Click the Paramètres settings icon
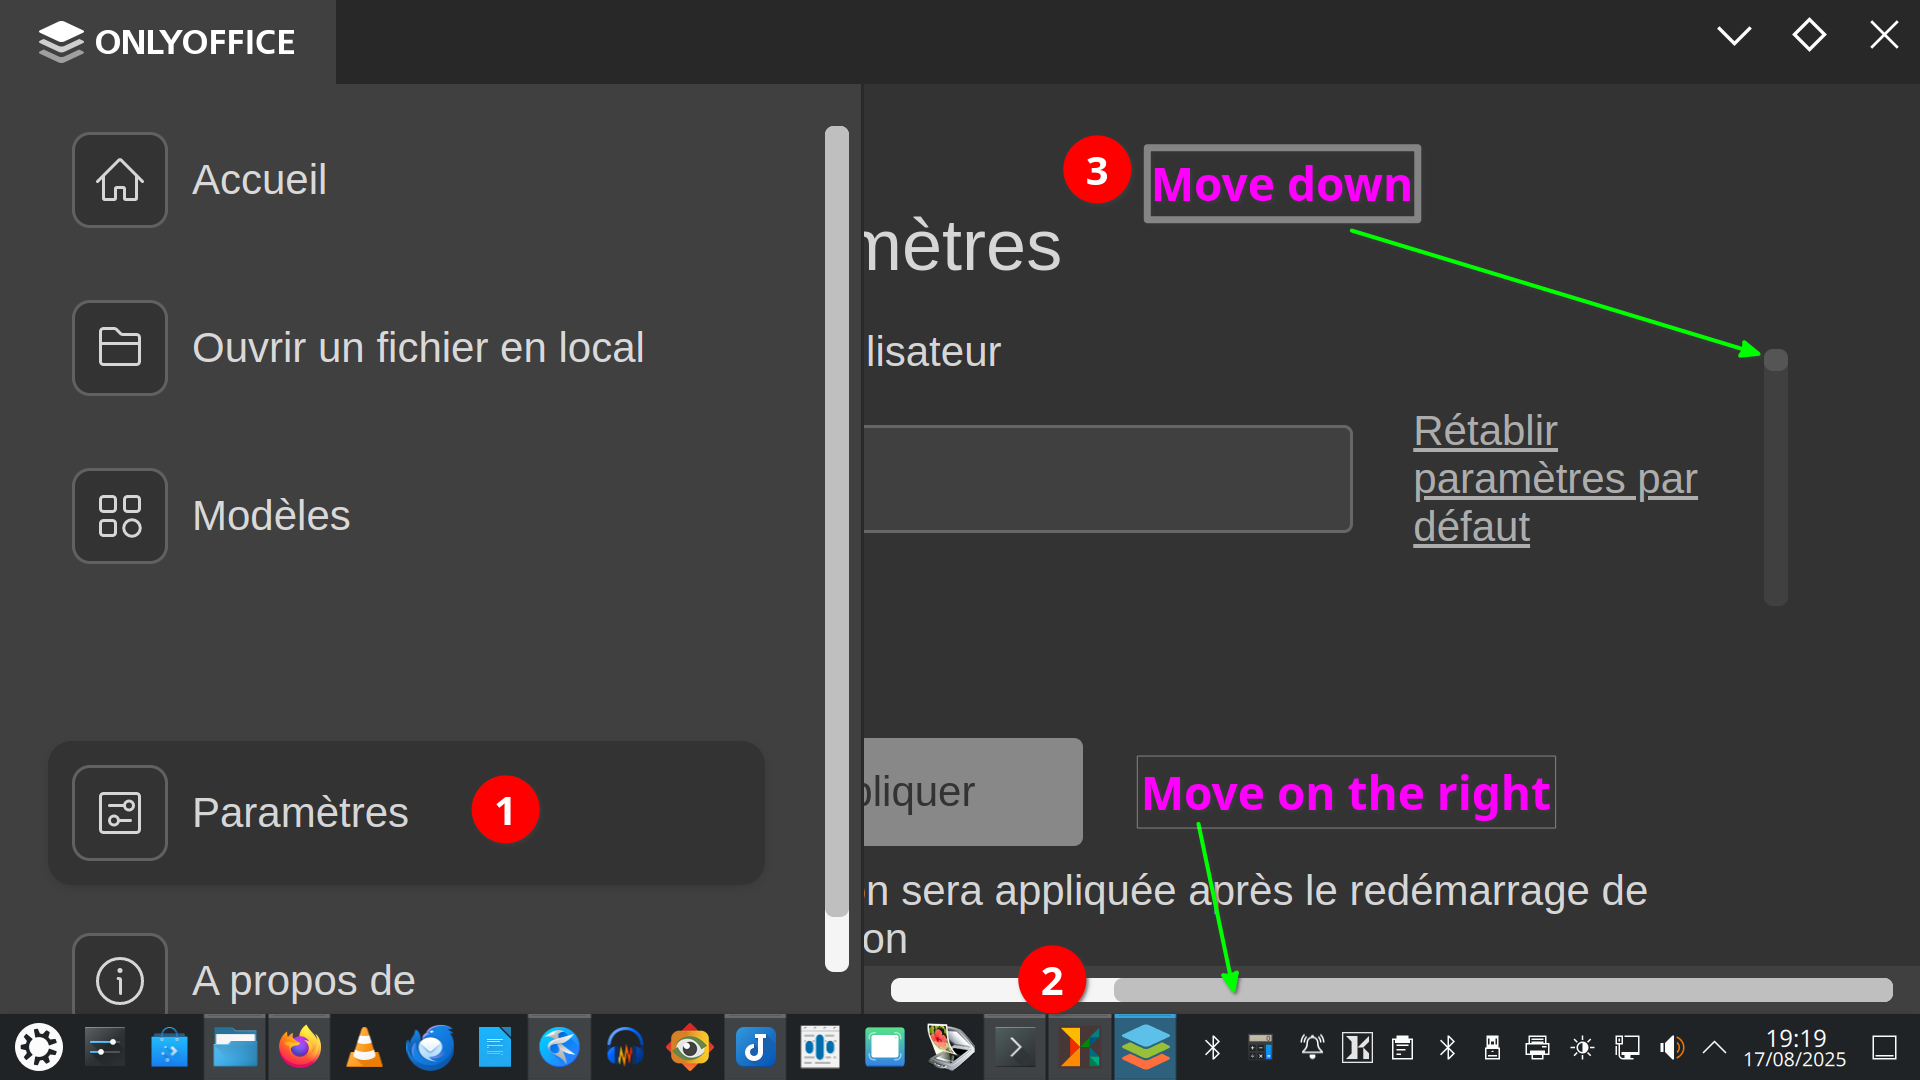The height and width of the screenshot is (1080, 1920). point(119,813)
